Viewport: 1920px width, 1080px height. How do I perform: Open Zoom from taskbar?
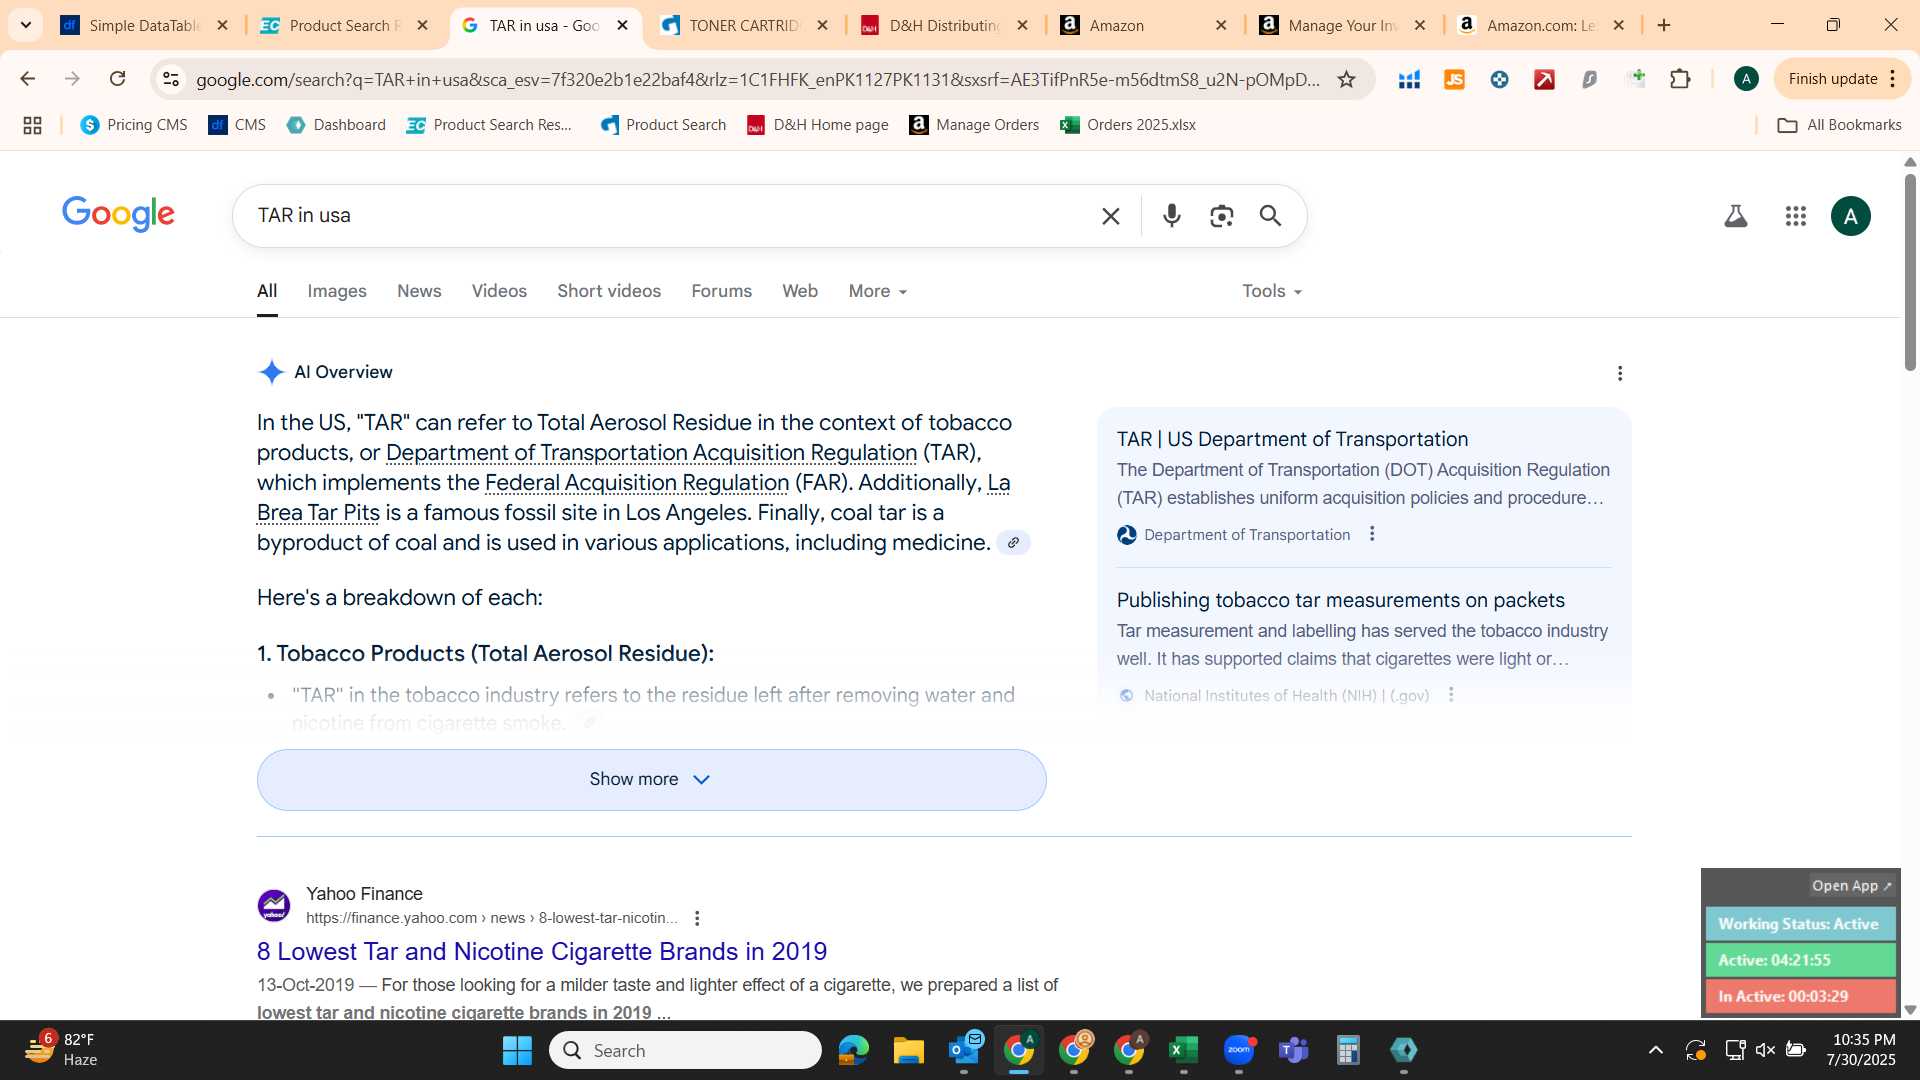click(1239, 1050)
